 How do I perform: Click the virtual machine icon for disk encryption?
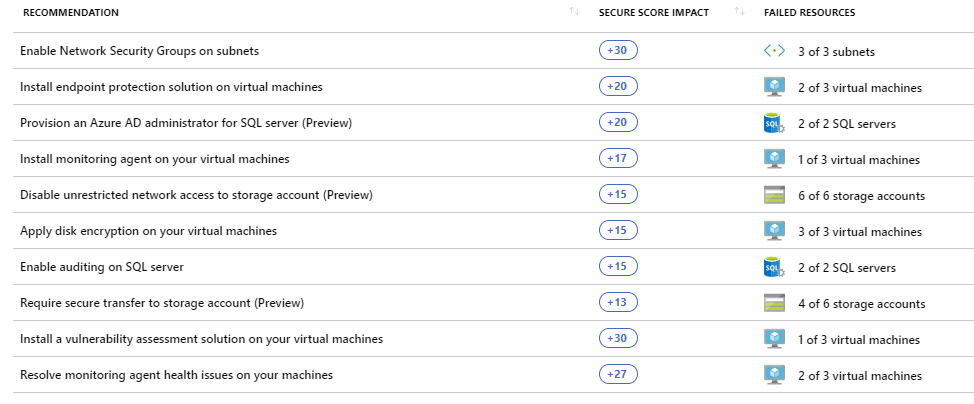click(x=774, y=231)
